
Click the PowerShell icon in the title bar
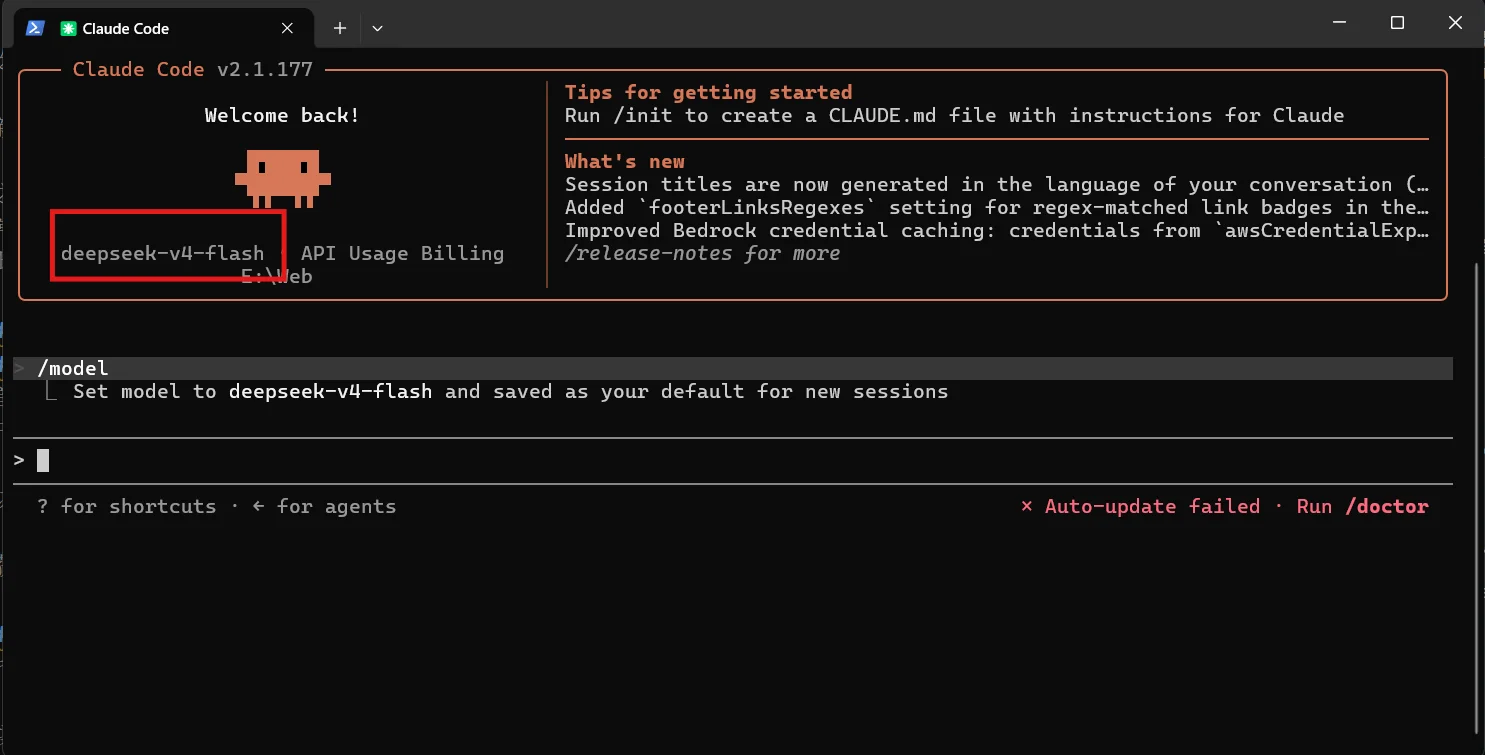[35, 28]
